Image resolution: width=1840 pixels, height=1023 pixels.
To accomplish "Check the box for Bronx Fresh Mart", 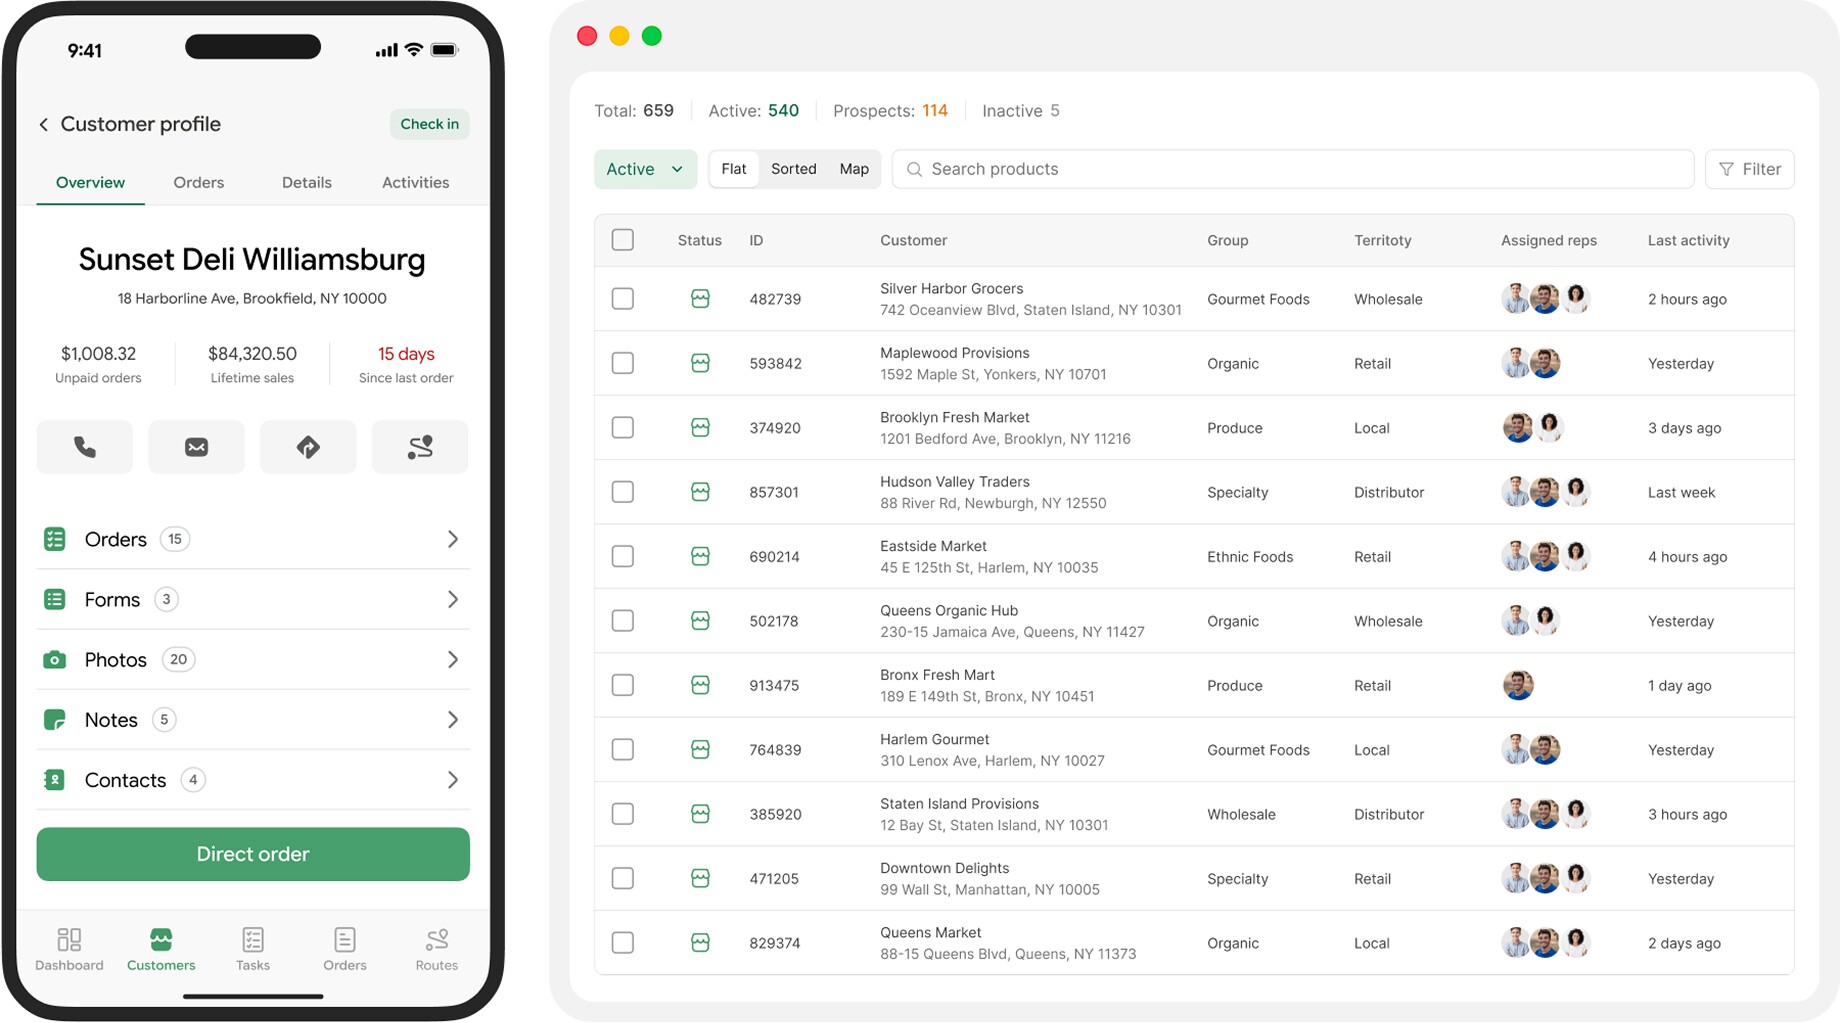I will (623, 685).
